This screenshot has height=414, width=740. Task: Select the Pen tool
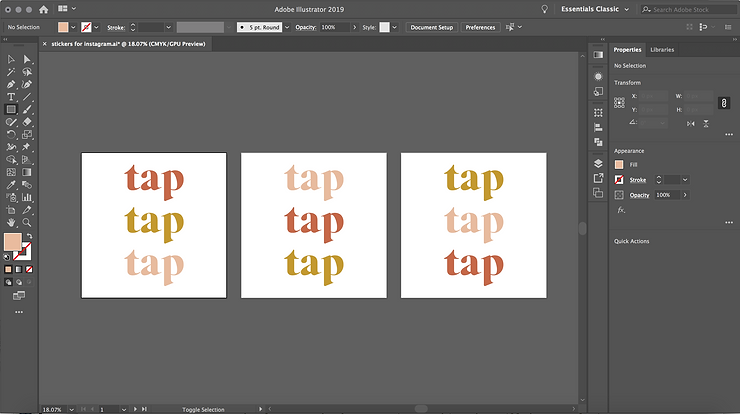[11, 84]
